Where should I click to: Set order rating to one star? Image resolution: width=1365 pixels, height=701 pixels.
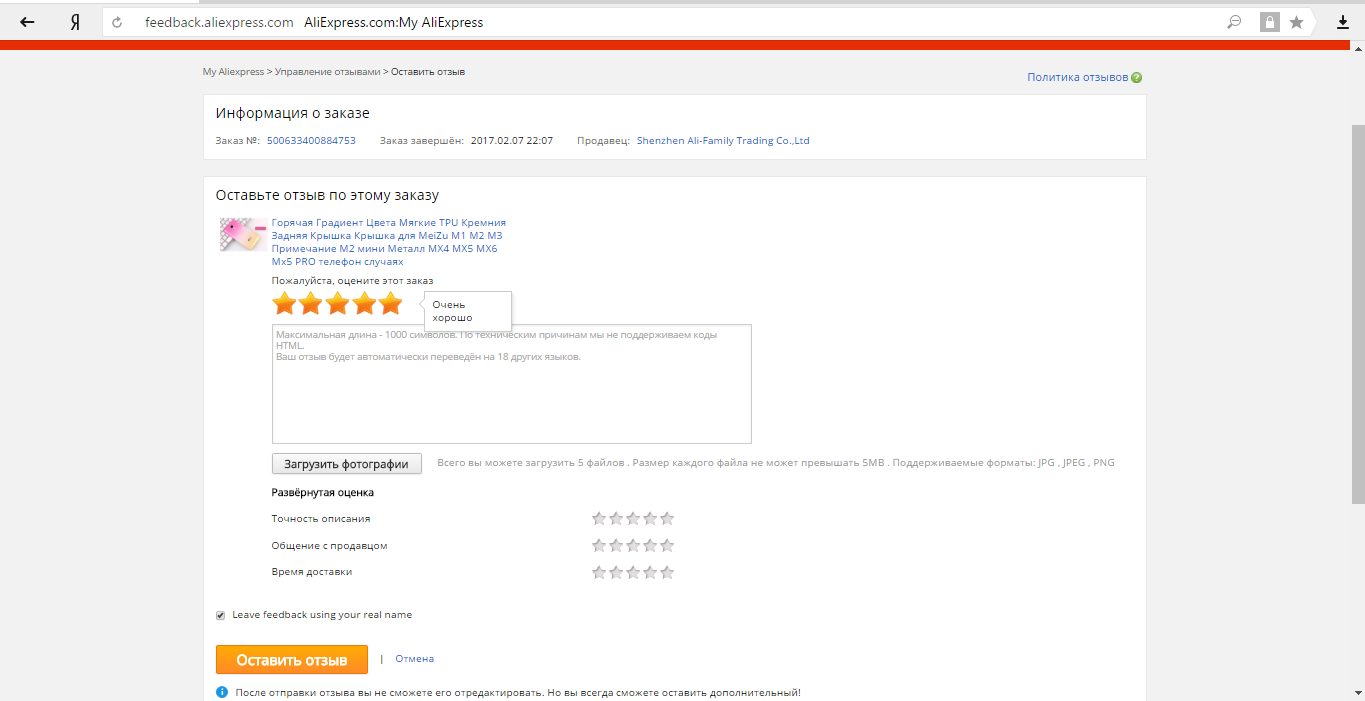point(284,303)
